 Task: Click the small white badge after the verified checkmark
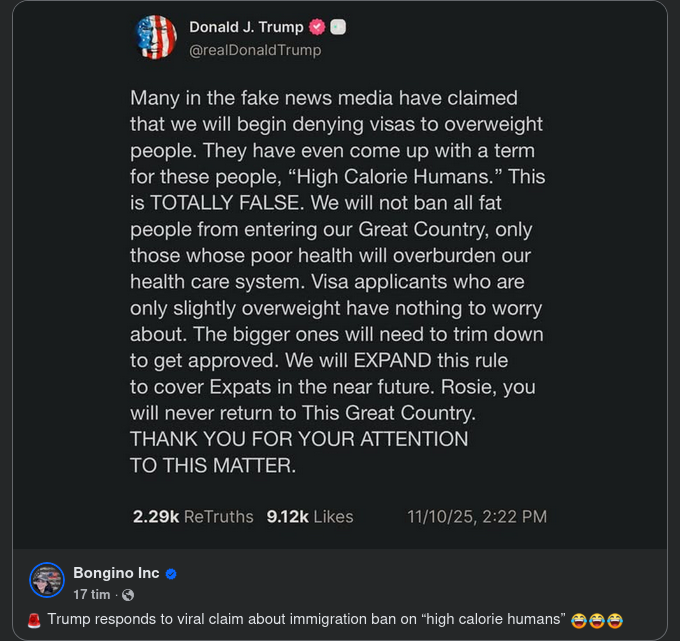pos(338,27)
